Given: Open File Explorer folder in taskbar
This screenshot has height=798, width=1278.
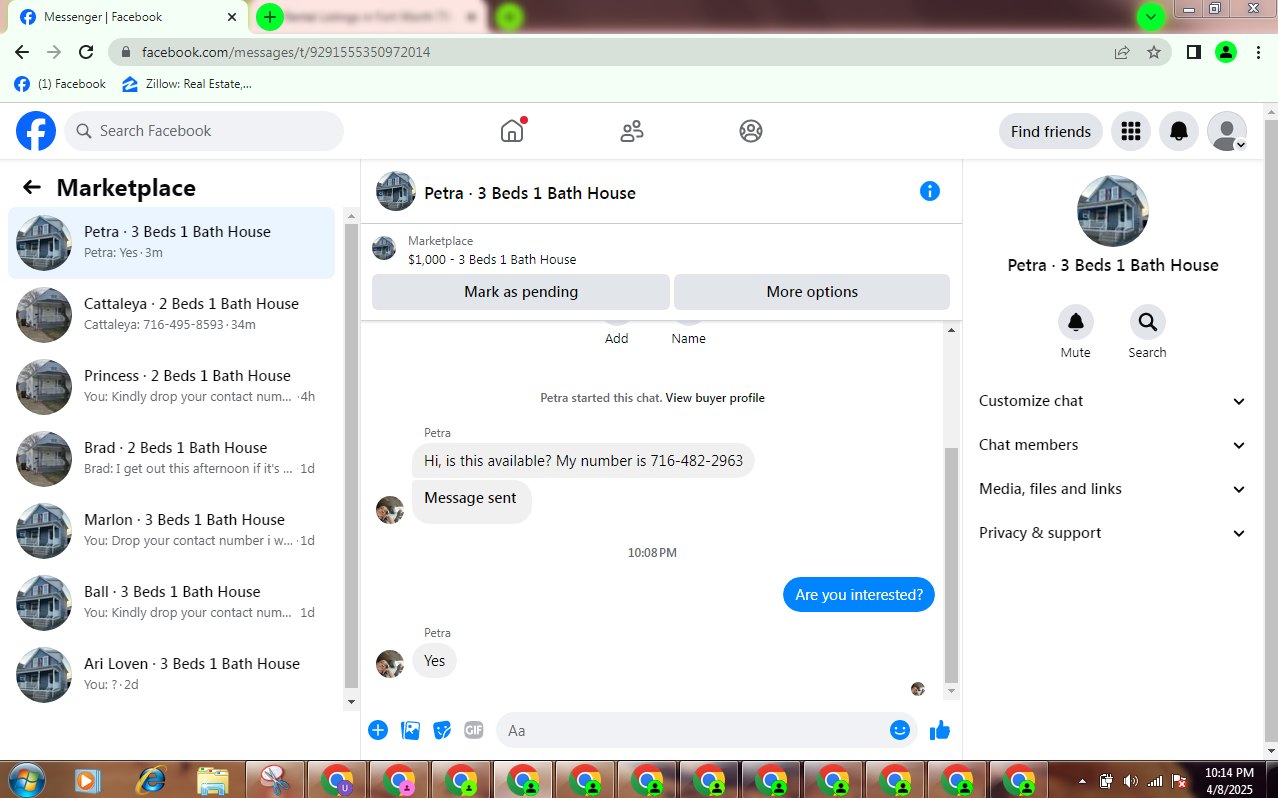Looking at the screenshot, I should point(213,780).
